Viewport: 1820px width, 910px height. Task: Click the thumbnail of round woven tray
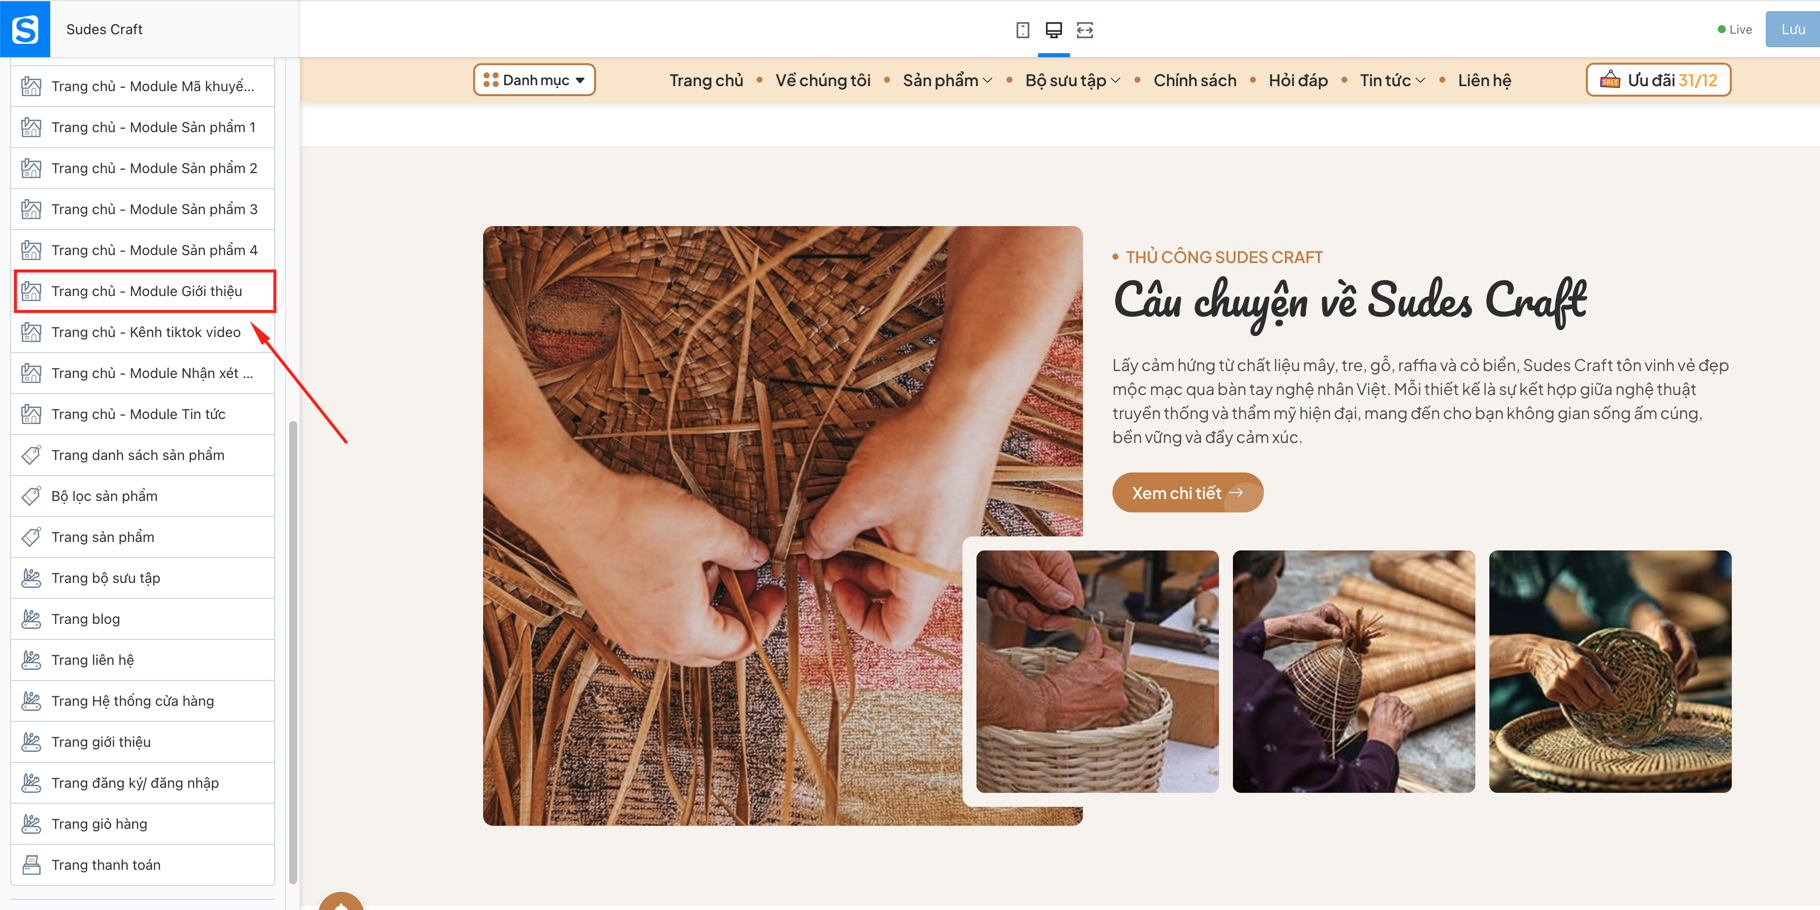[1610, 672]
